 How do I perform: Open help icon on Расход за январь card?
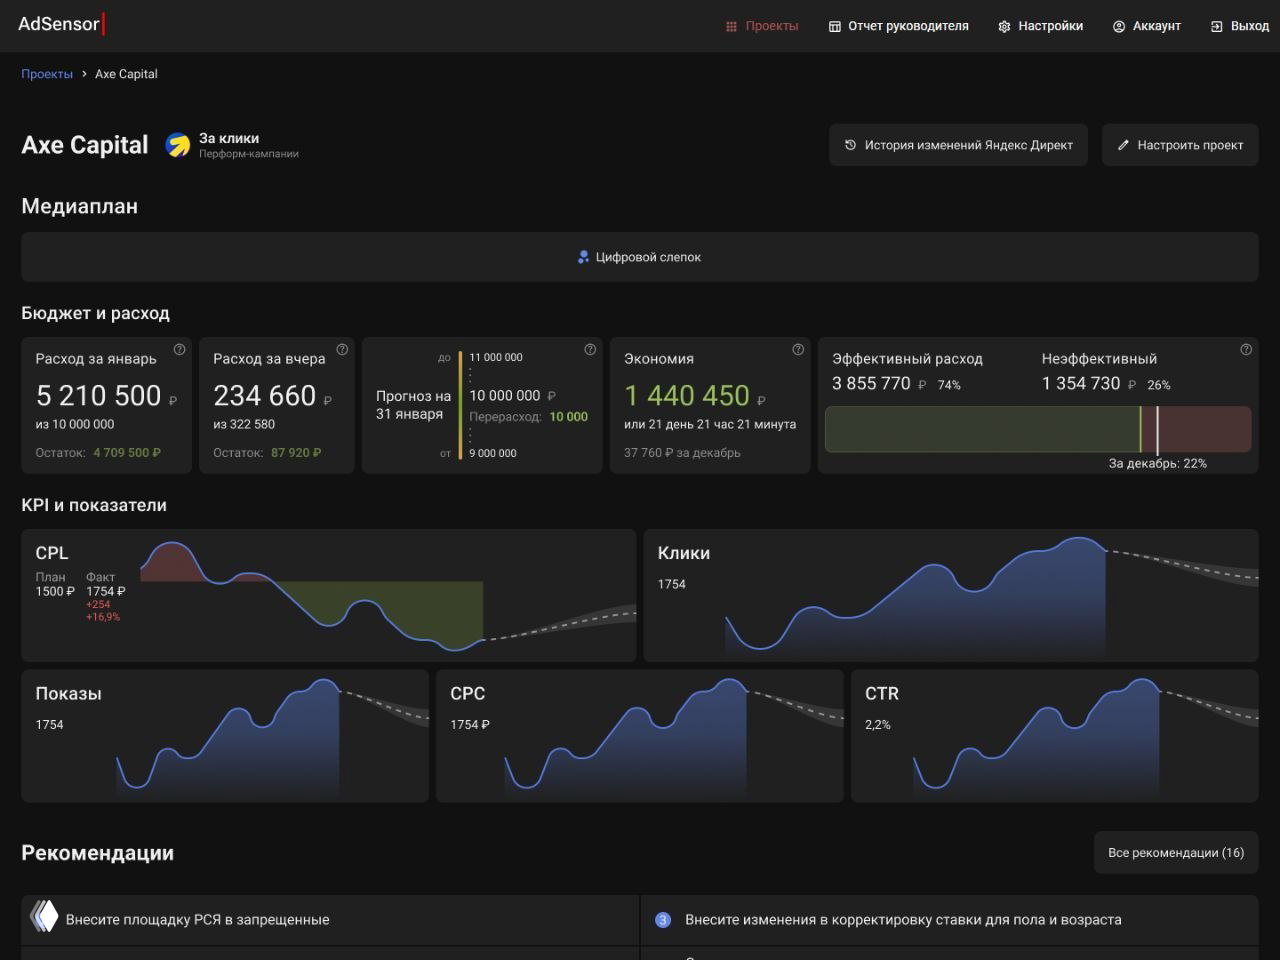180,350
